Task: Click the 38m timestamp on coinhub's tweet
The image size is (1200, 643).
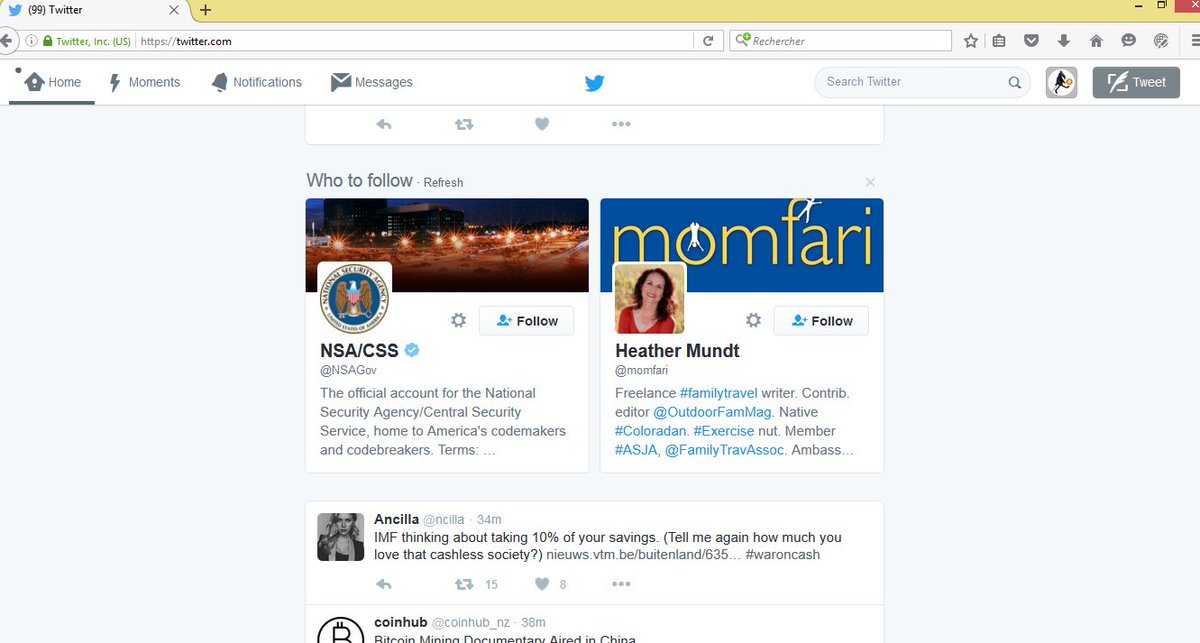Action: point(533,622)
